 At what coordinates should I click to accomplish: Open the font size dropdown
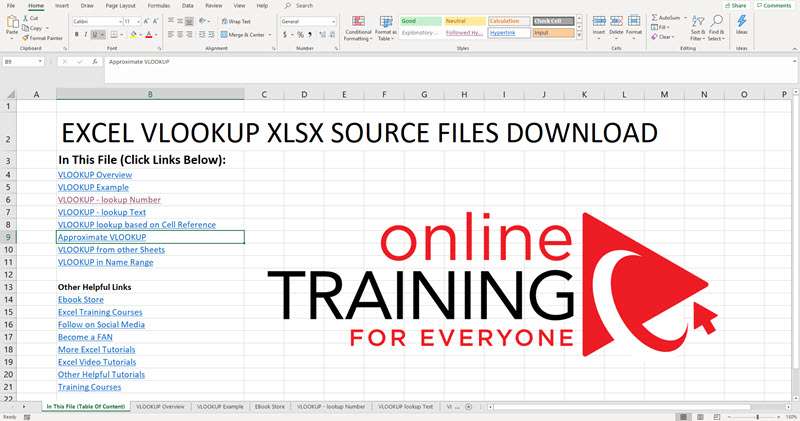pyautogui.click(x=138, y=21)
